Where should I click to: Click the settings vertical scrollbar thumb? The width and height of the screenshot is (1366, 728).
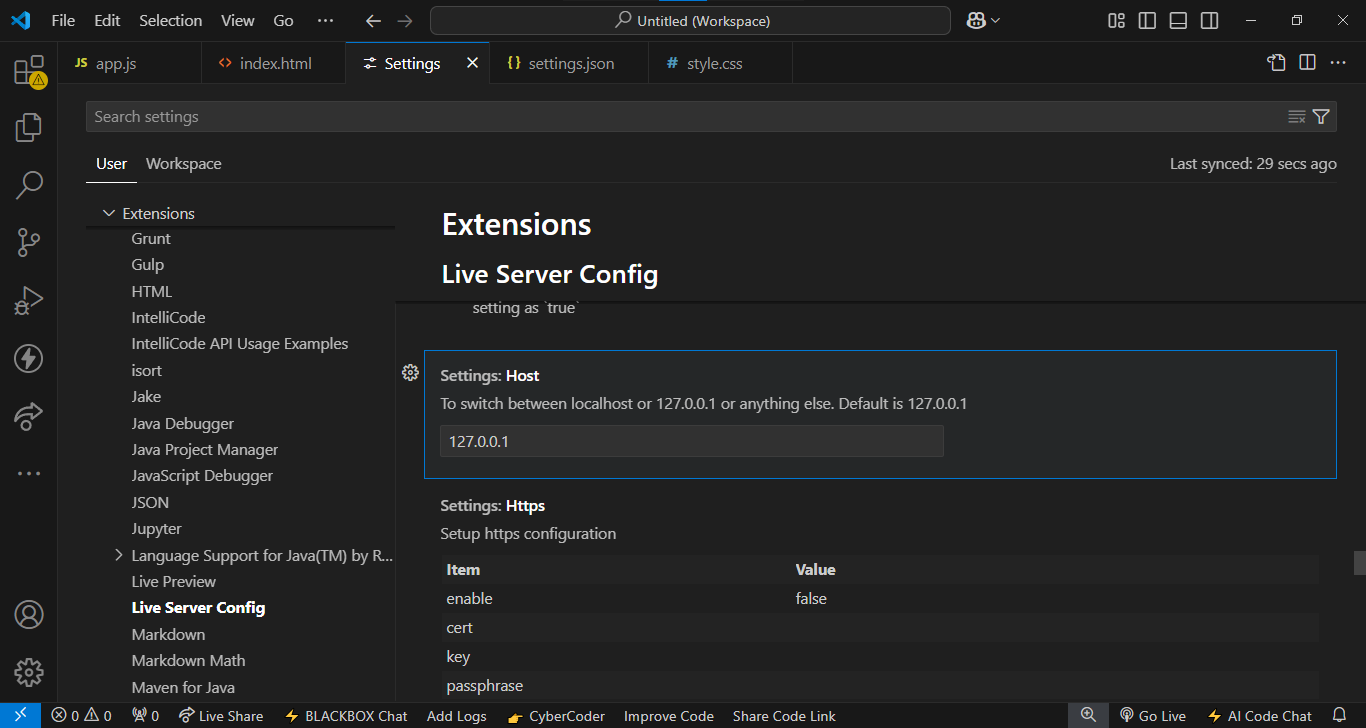click(x=1360, y=563)
